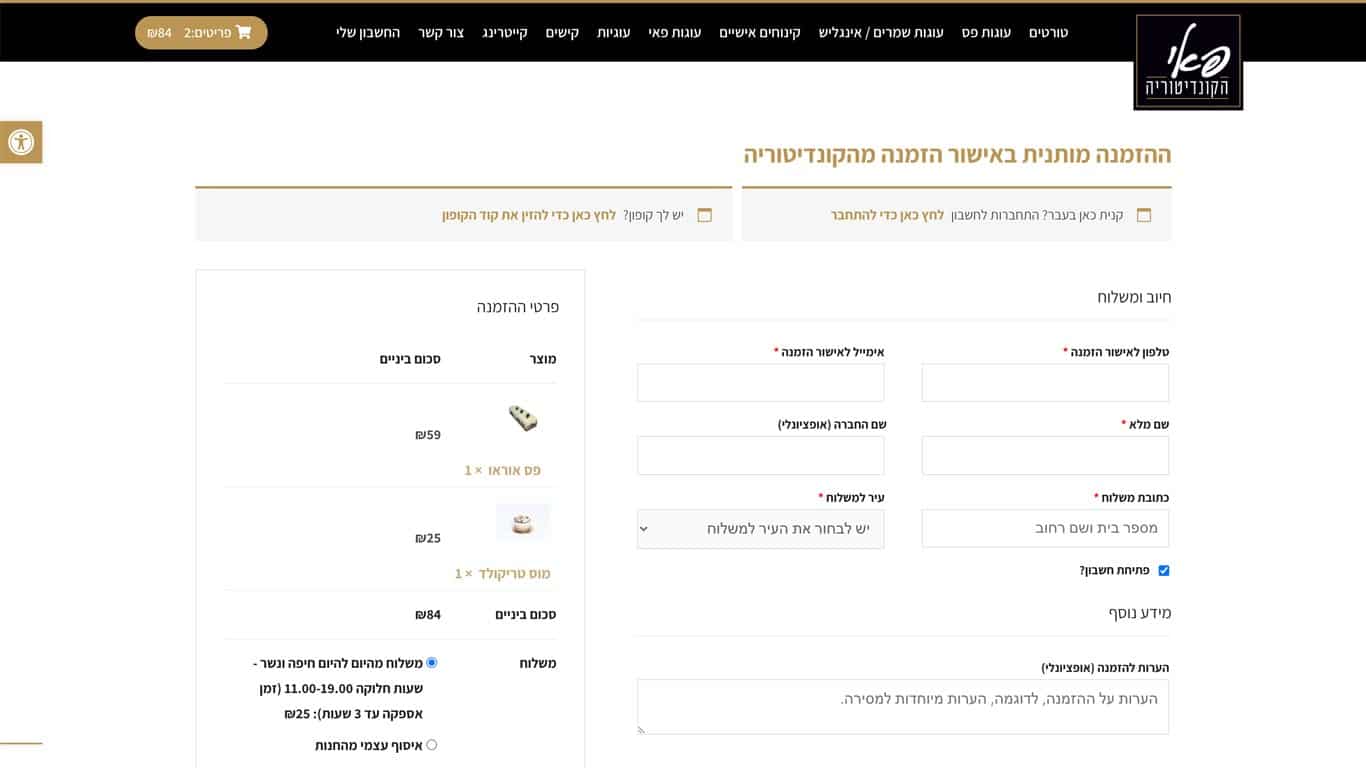Click the accessibility icon on left edge
The image size is (1366, 768).
[x=20, y=142]
